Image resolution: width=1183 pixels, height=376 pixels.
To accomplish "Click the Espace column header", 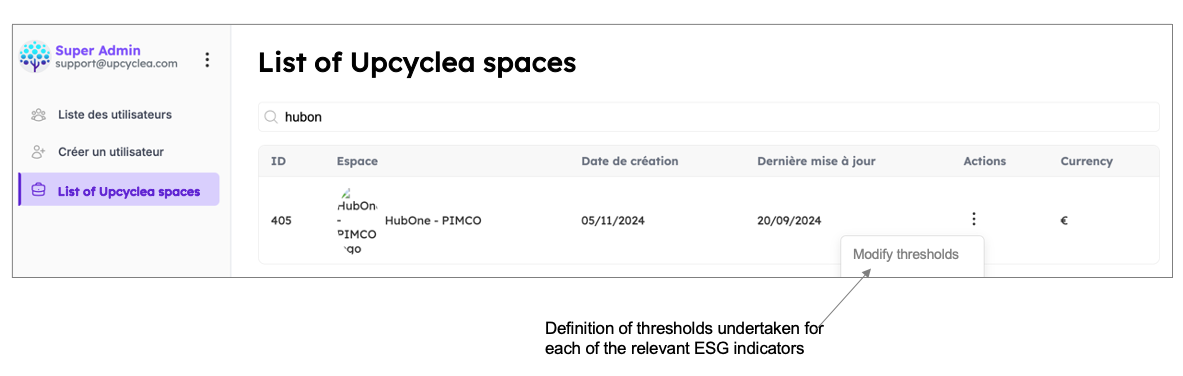I will [x=357, y=162].
